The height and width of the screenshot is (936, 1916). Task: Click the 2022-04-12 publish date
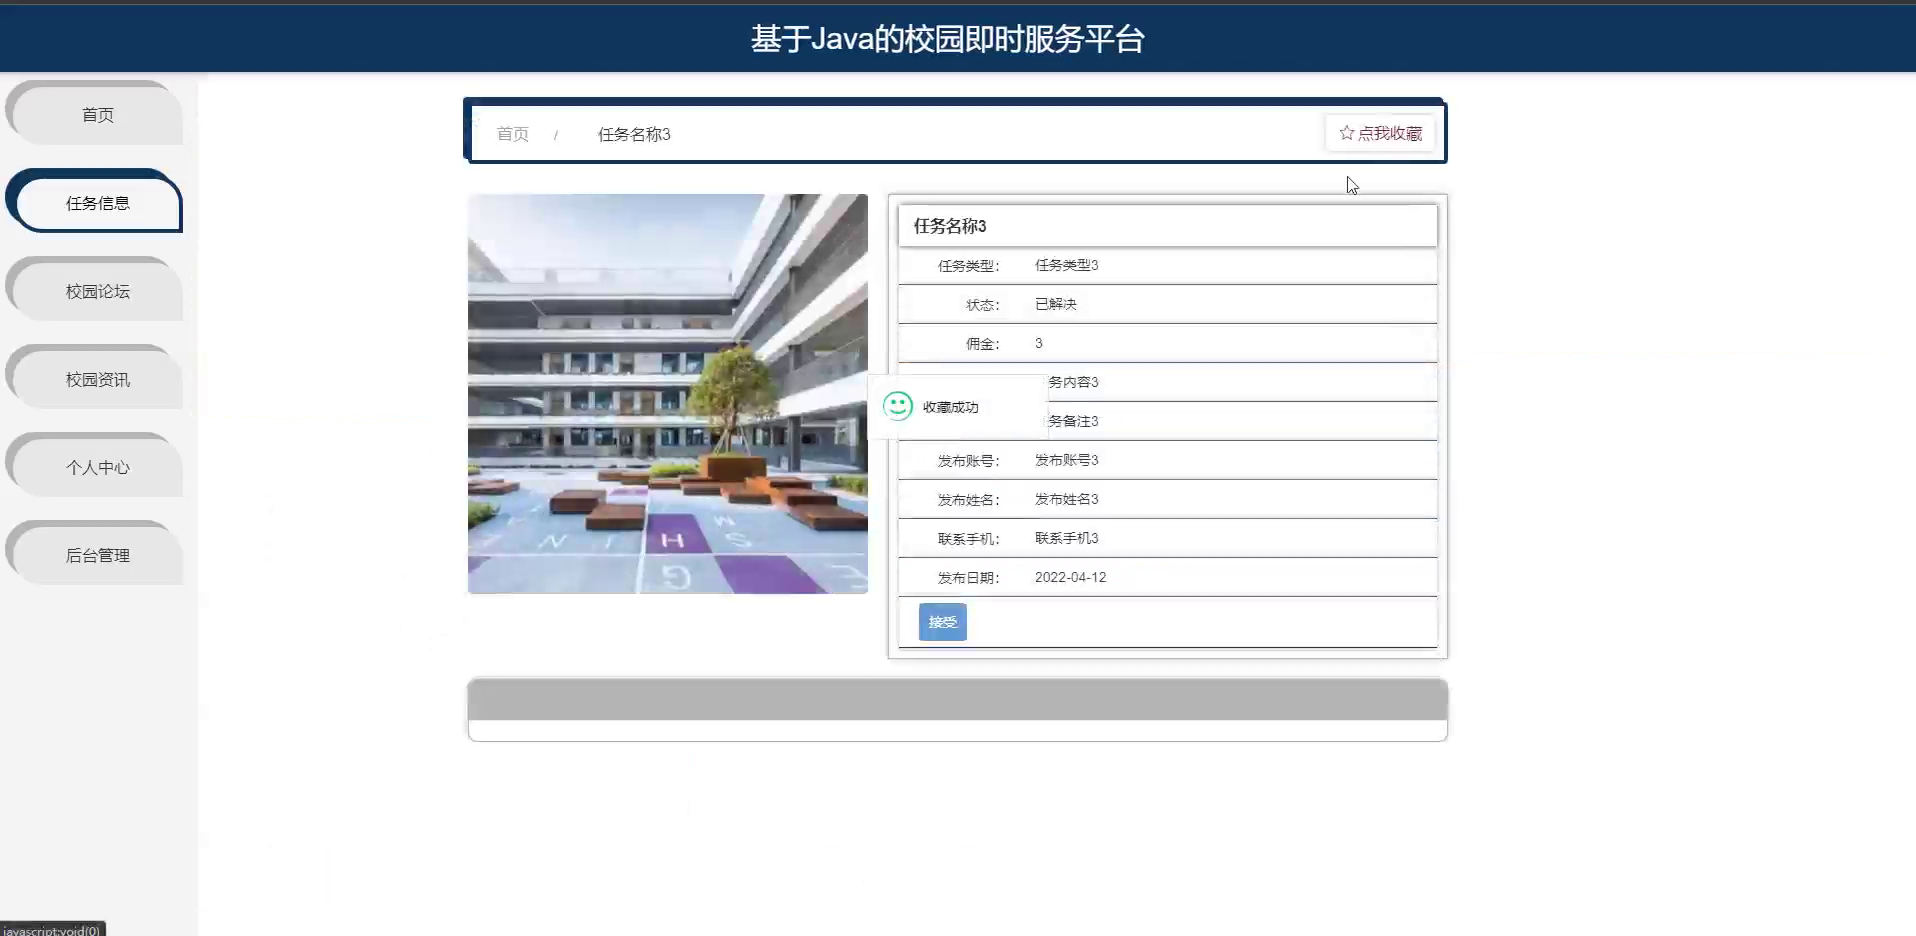click(x=1070, y=577)
